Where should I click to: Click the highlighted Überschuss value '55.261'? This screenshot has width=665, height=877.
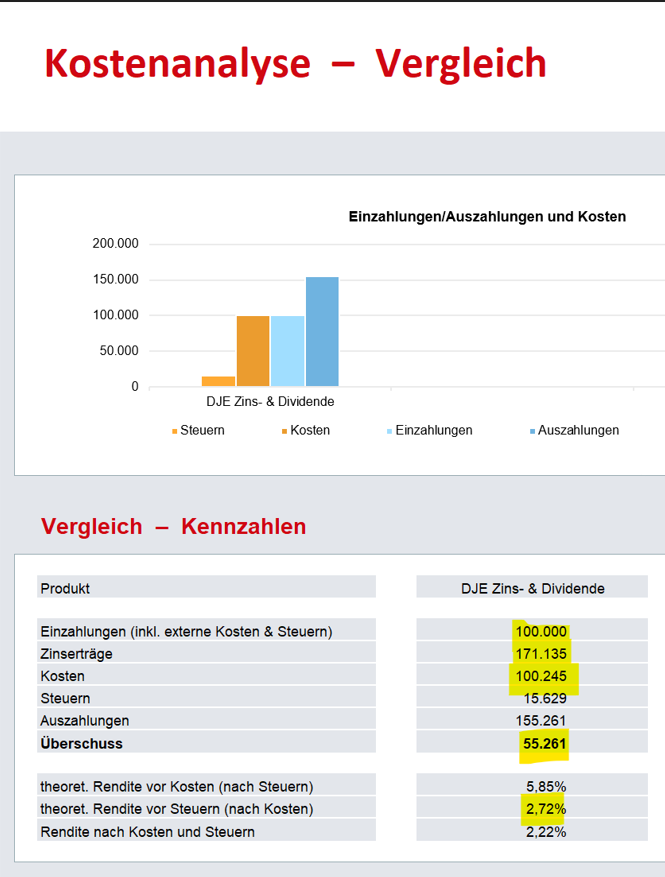pyautogui.click(x=545, y=743)
